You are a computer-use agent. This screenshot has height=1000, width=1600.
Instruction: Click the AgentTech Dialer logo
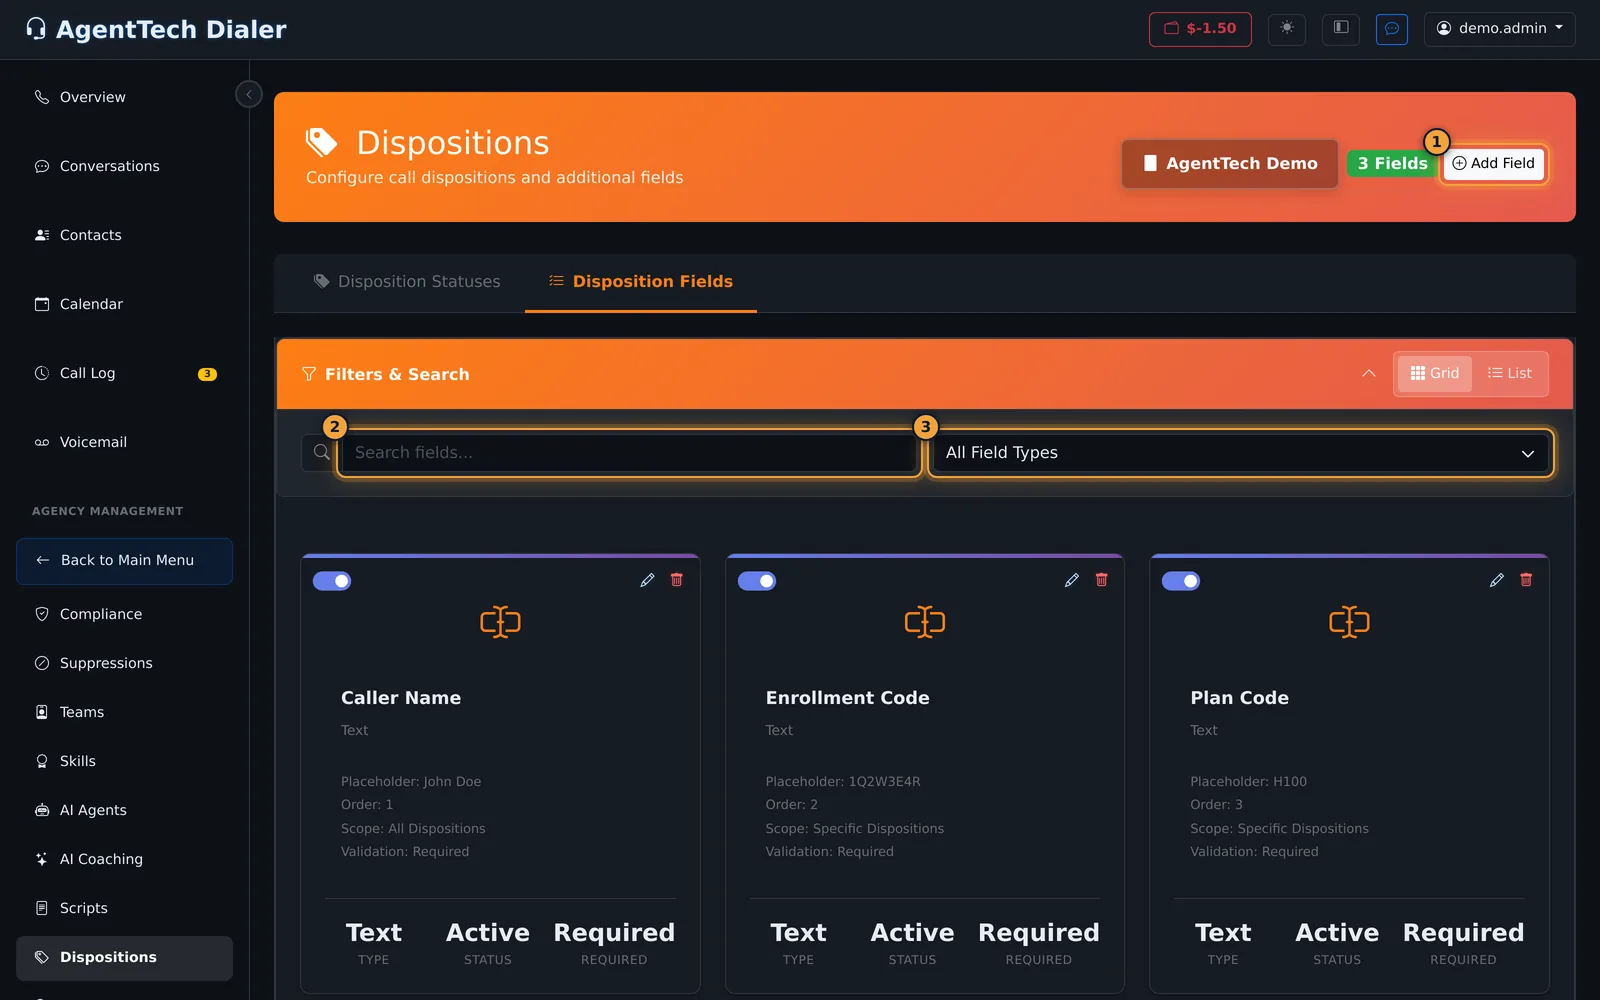(x=157, y=29)
